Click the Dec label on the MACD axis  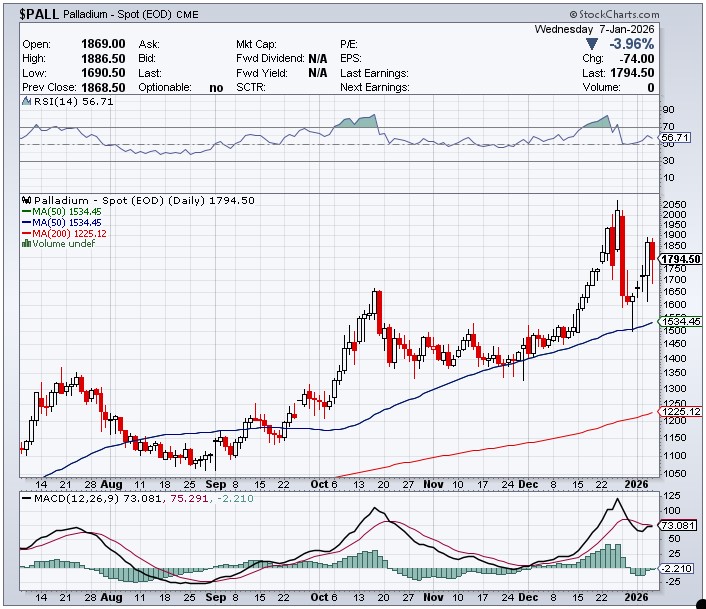coord(528,597)
